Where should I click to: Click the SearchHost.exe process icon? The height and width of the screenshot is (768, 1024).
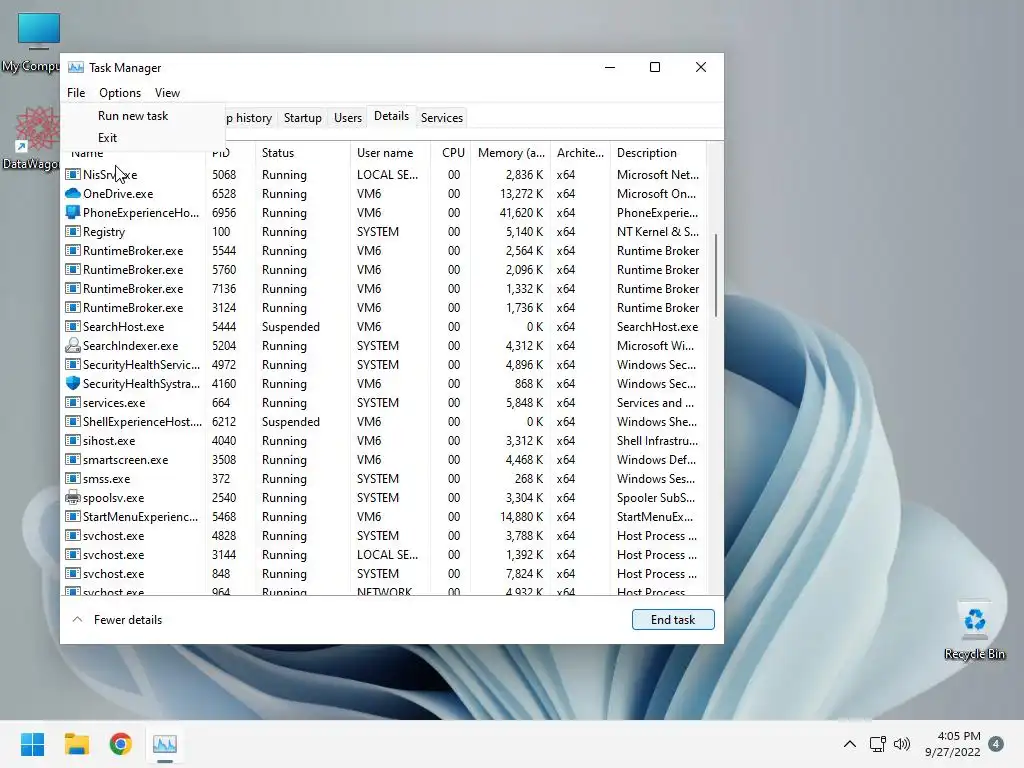(72, 327)
